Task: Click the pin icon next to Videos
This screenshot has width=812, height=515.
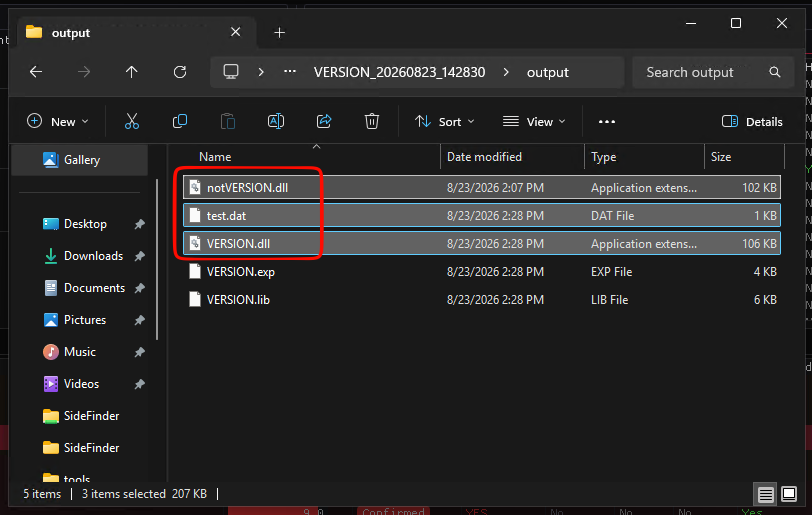Action: click(139, 384)
